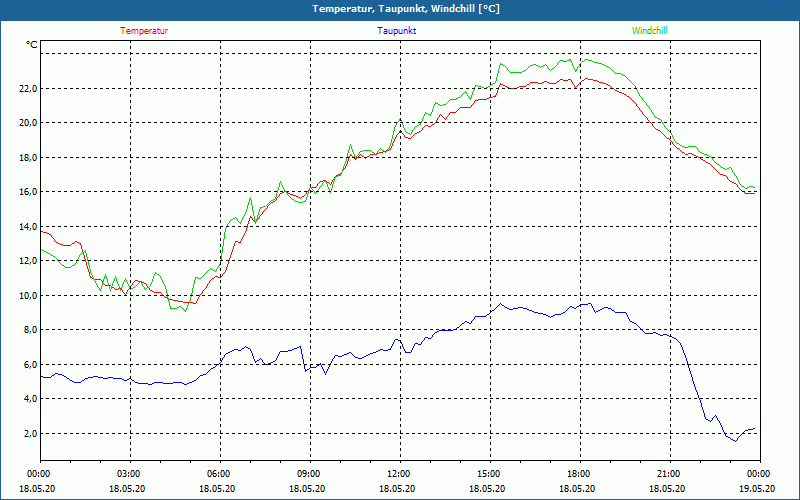800x500 pixels.
Task: Click the °C unit label on y-axis
Action: [32, 45]
